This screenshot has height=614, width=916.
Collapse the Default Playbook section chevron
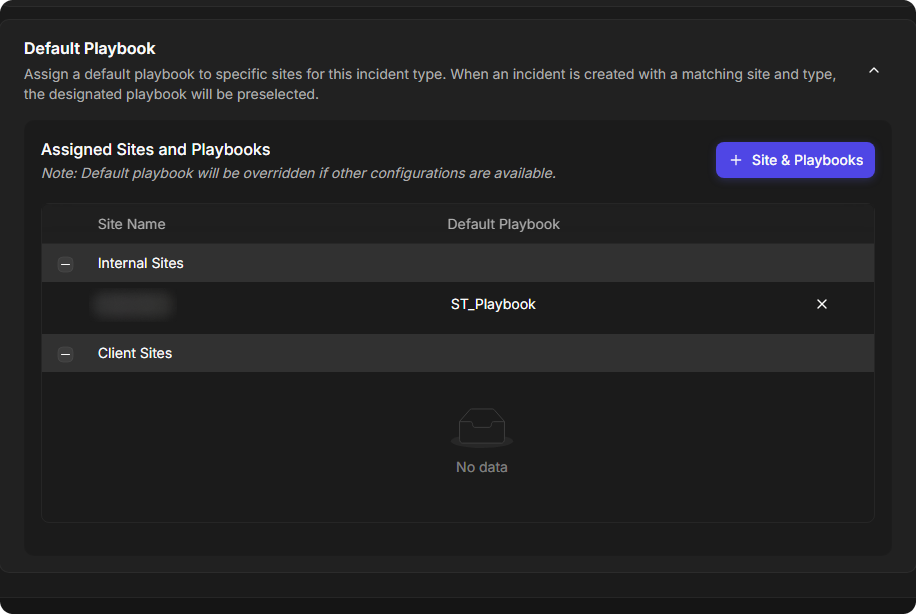tap(873, 71)
